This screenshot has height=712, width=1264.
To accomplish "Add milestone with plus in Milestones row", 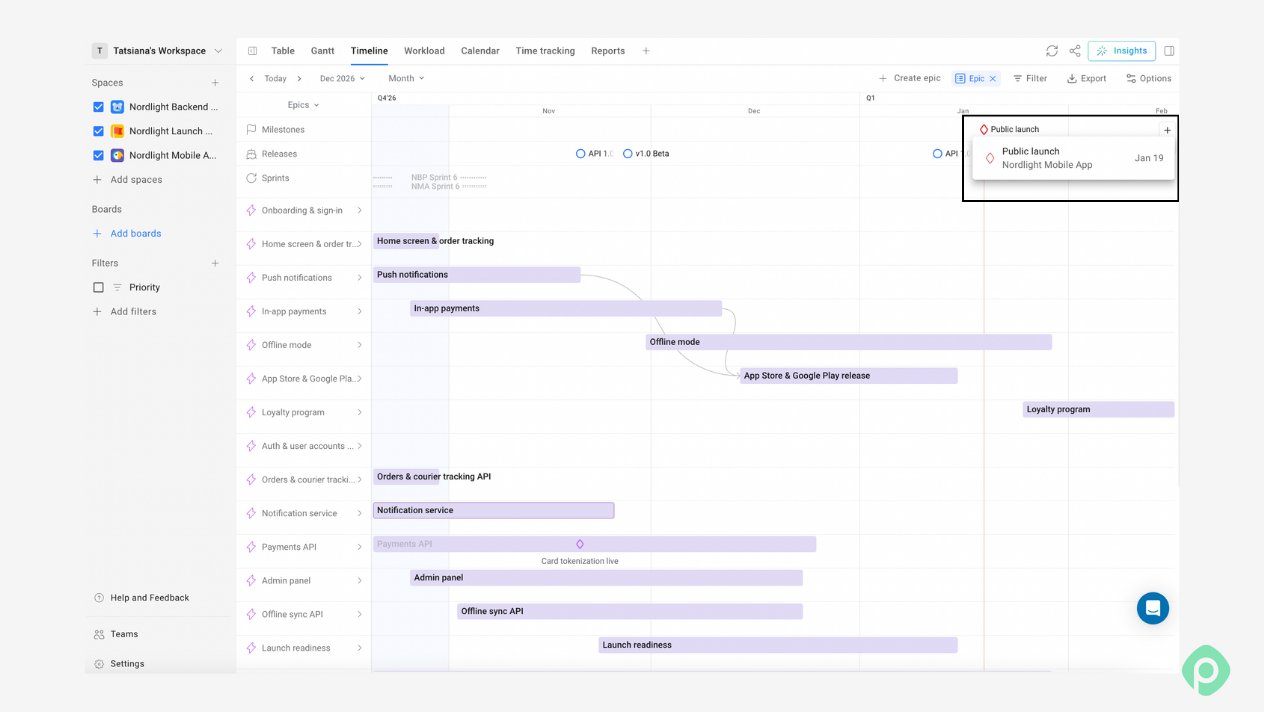I will [1167, 130].
